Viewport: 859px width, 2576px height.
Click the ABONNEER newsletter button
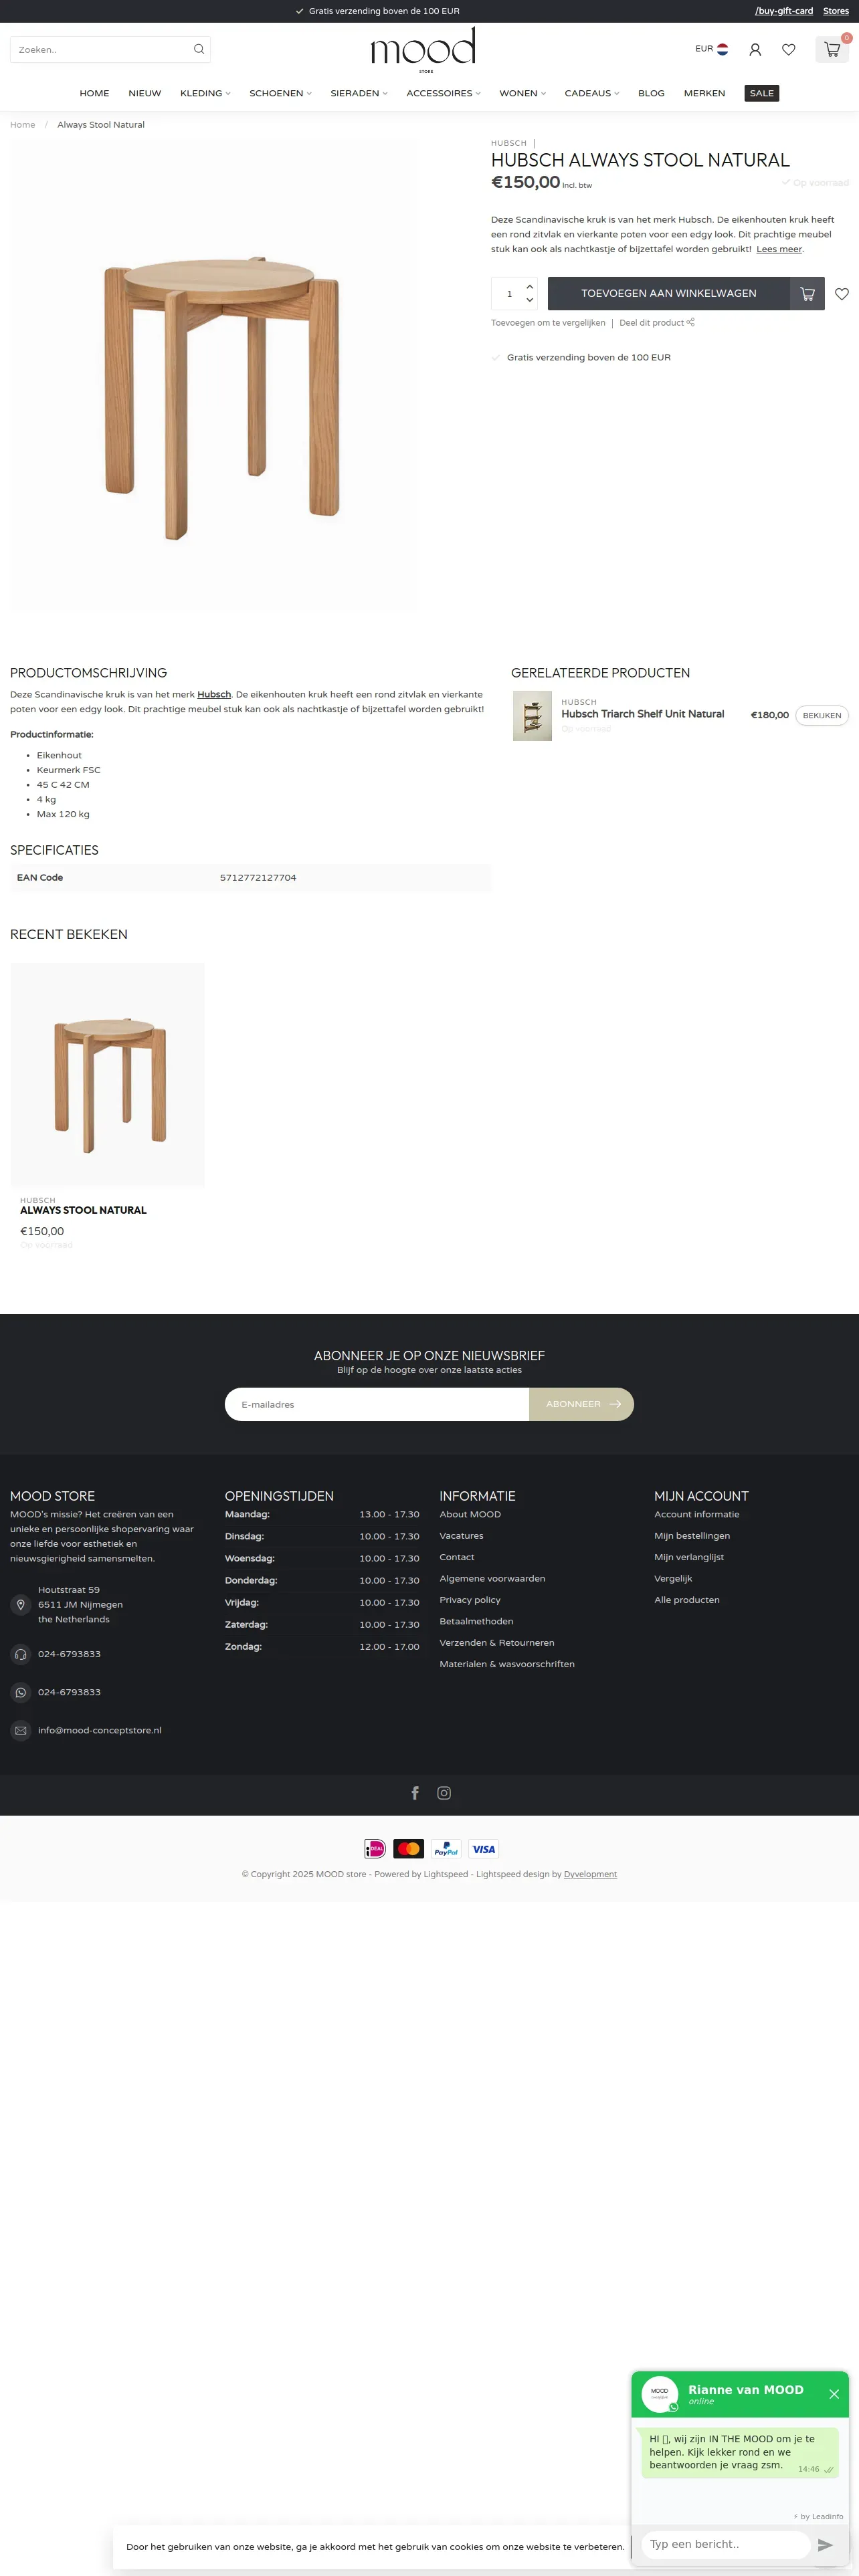581,1404
